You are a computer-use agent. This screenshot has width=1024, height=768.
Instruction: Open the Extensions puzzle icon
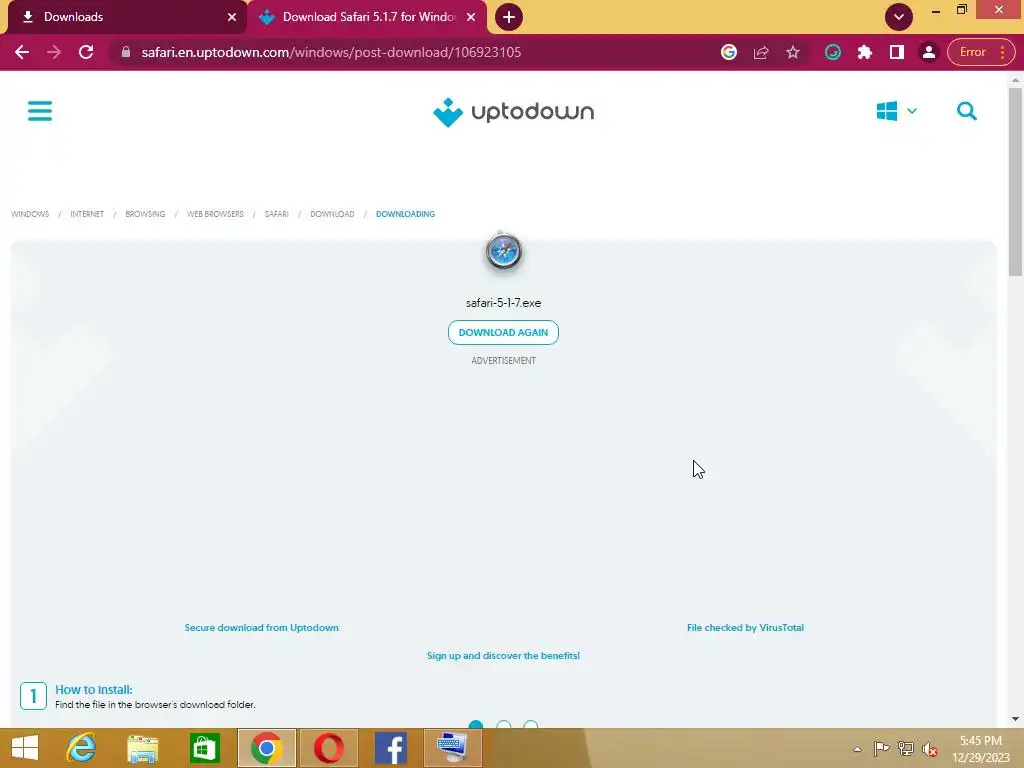tap(865, 52)
